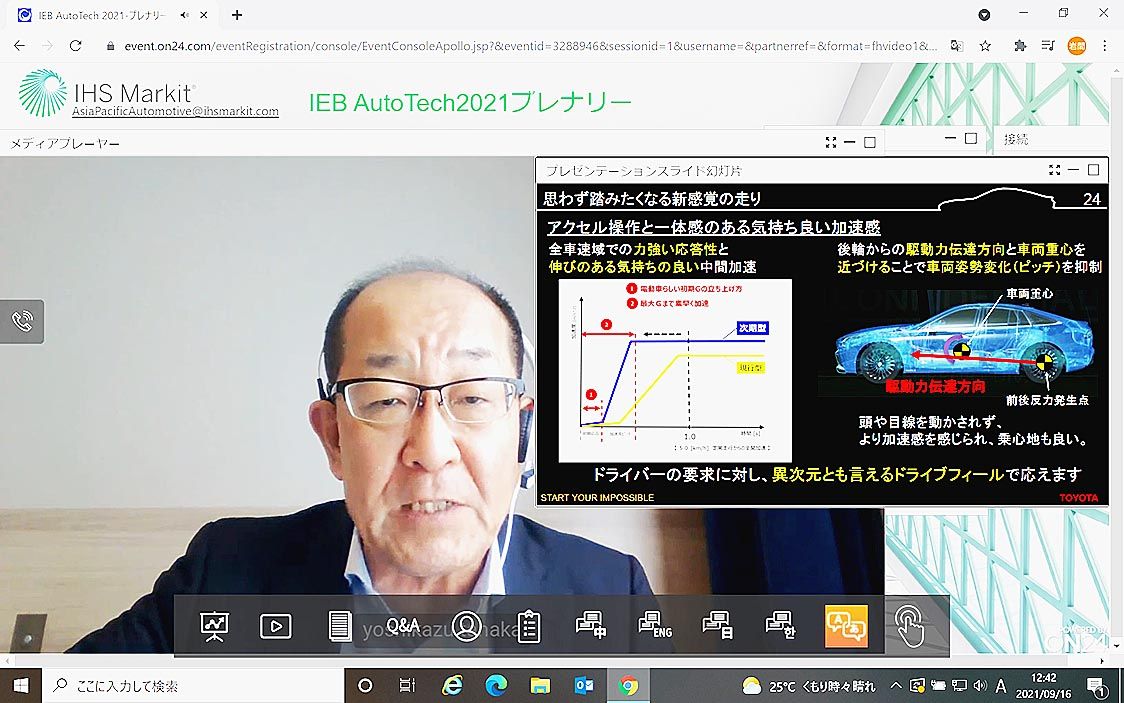The width and height of the screenshot is (1124, 703).
Task: Click the Windows taskbar search box
Action: [190, 686]
